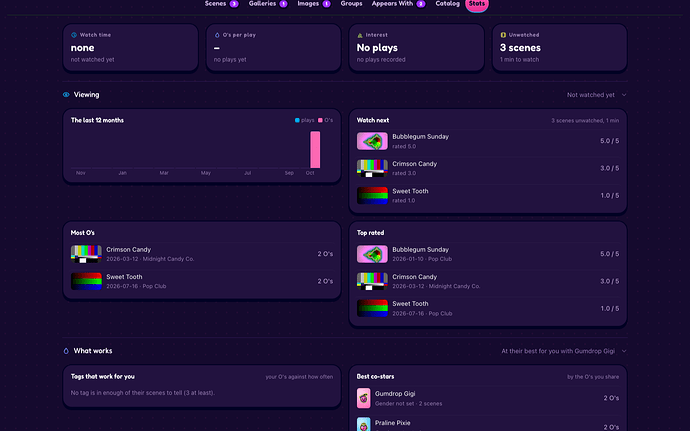The width and height of the screenshot is (690, 431).
Task: Click 1.0 / 5 rating in Top rated
Action: coord(609,308)
